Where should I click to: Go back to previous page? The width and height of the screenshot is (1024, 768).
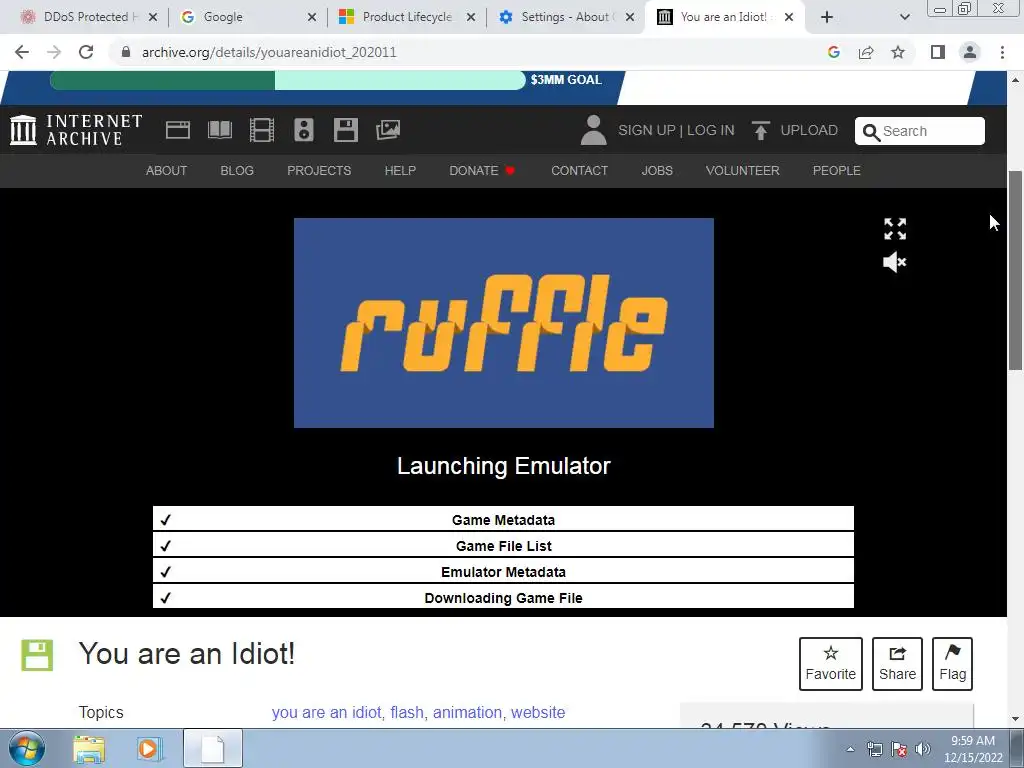tap(22, 52)
